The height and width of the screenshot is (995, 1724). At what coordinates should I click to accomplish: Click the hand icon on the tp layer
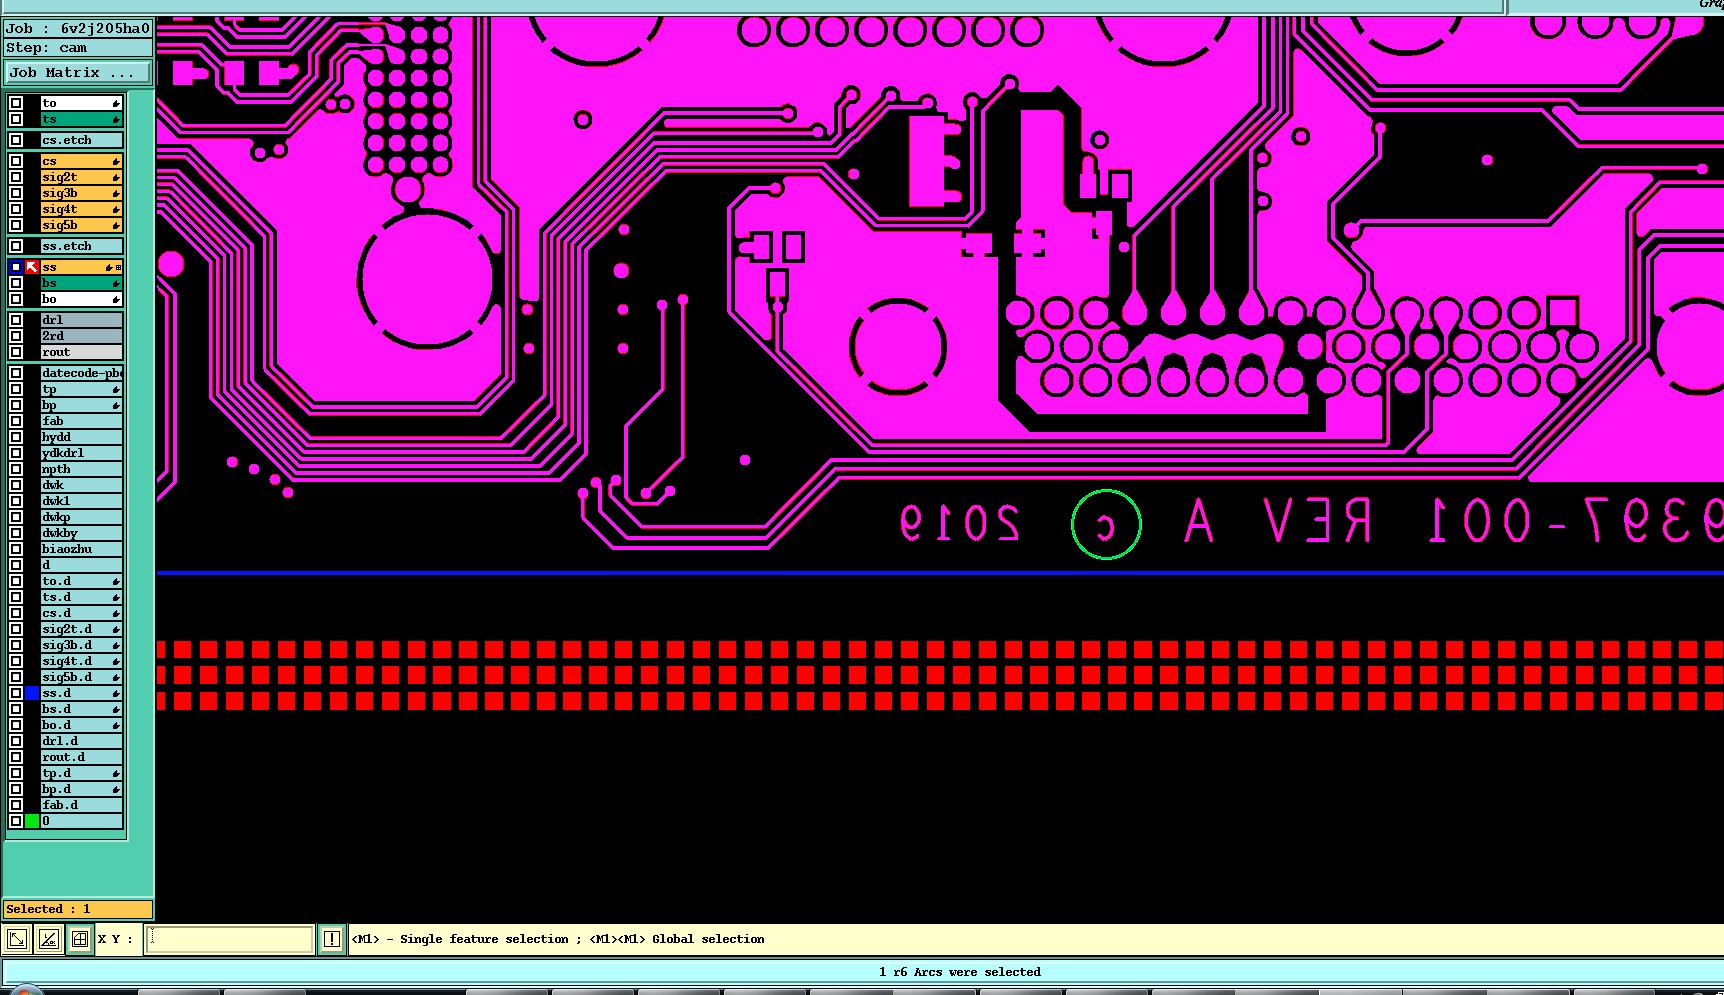coord(116,390)
